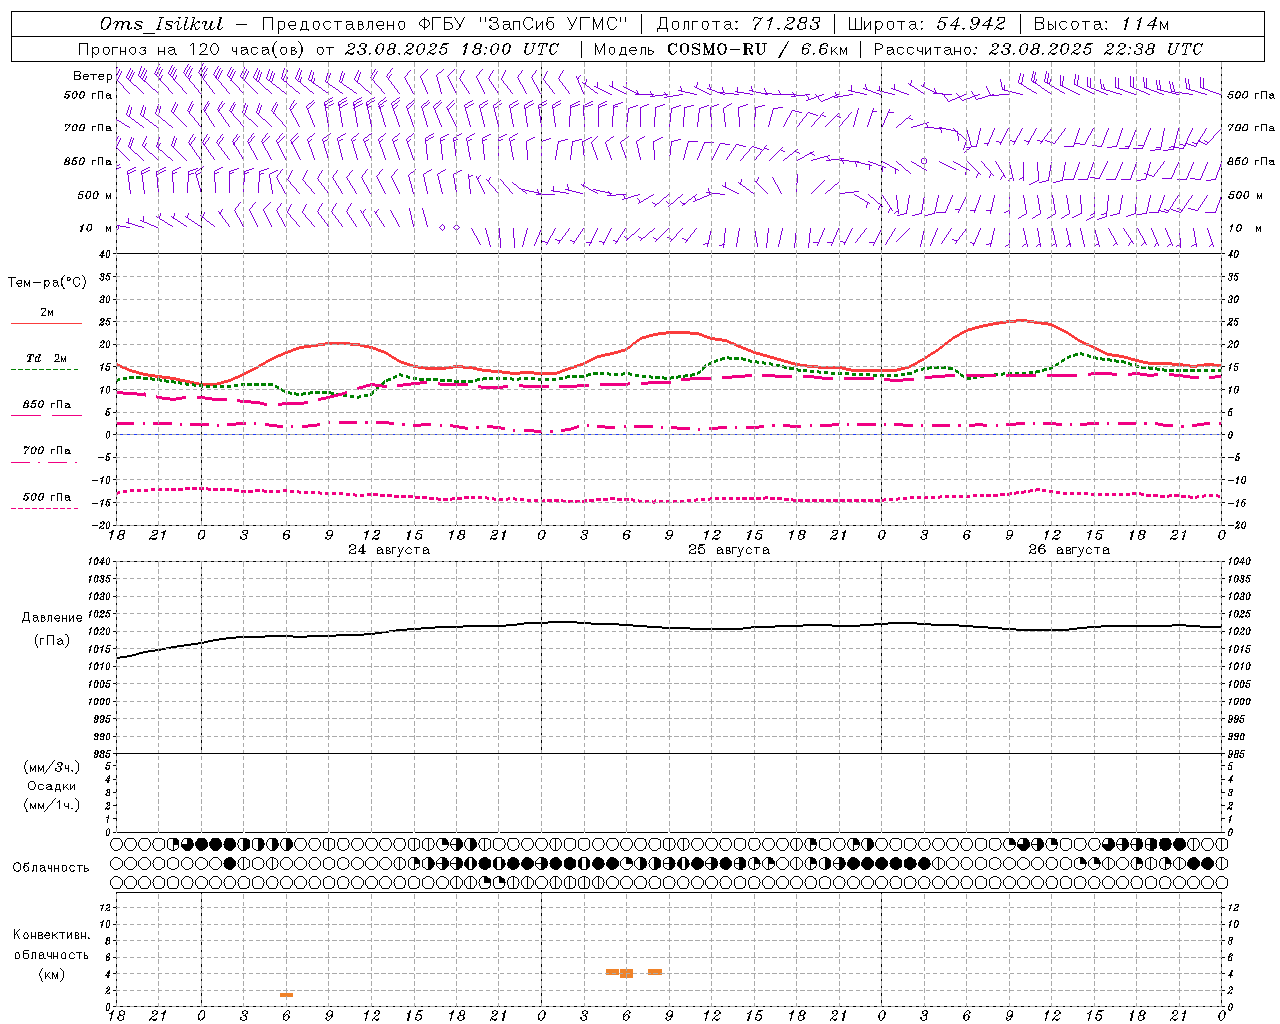The image size is (1280, 1024).
Task: Click the 500 гПа entry in temperature legend
Action: (x=47, y=496)
